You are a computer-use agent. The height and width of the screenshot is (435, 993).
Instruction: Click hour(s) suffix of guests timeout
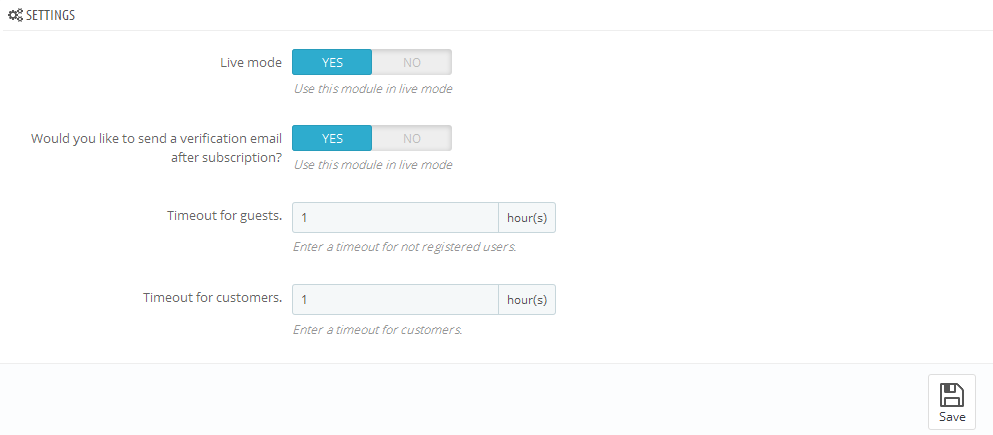point(527,217)
